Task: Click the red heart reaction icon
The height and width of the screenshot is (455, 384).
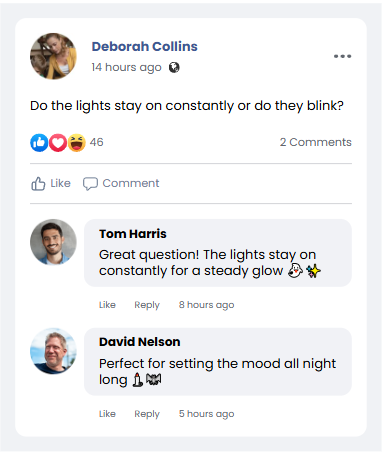Action: tap(58, 143)
